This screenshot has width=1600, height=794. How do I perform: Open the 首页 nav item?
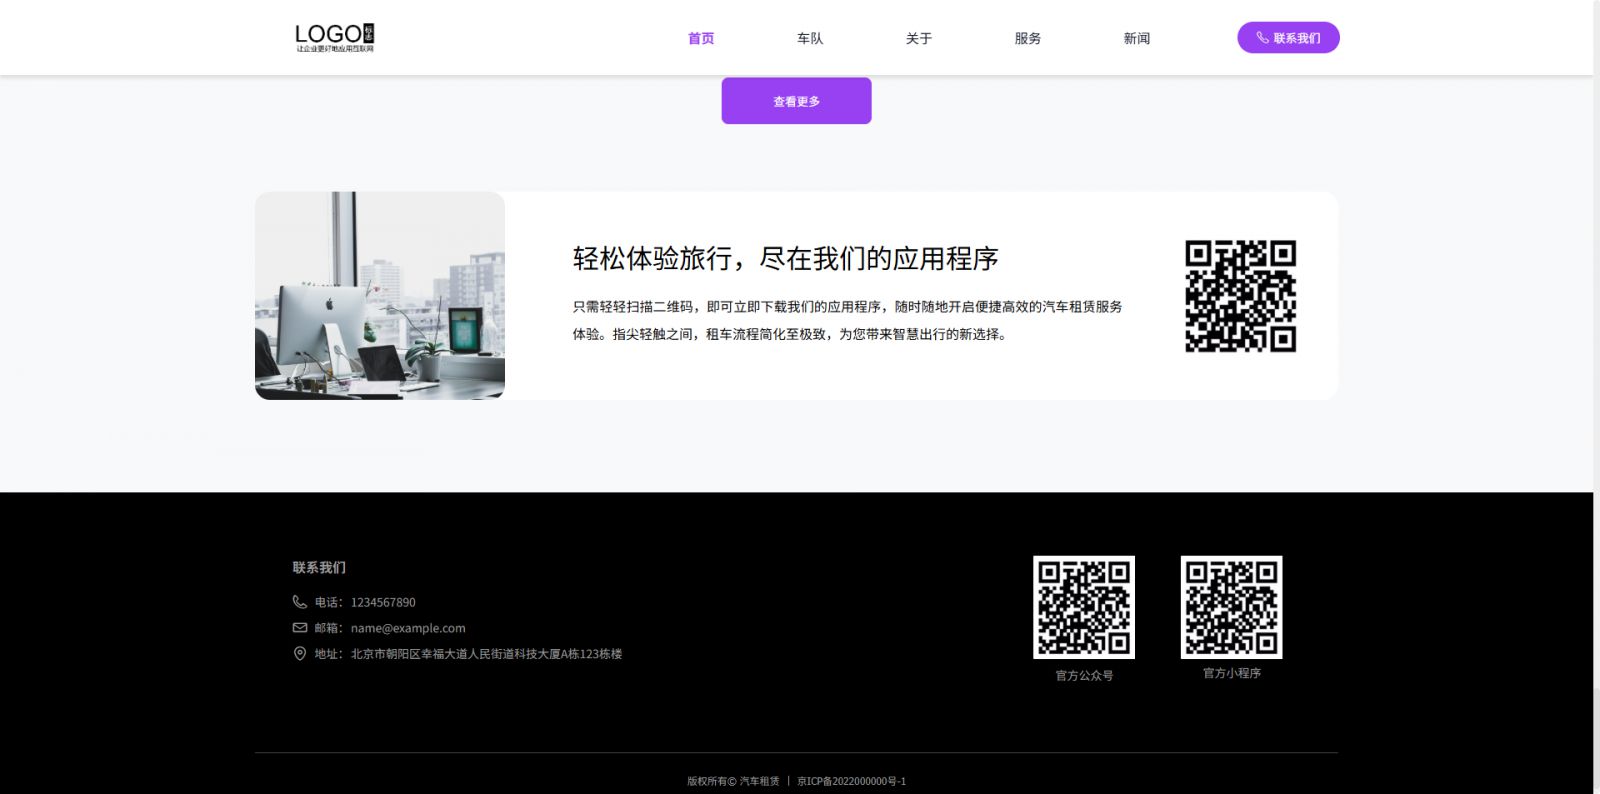pyautogui.click(x=701, y=38)
